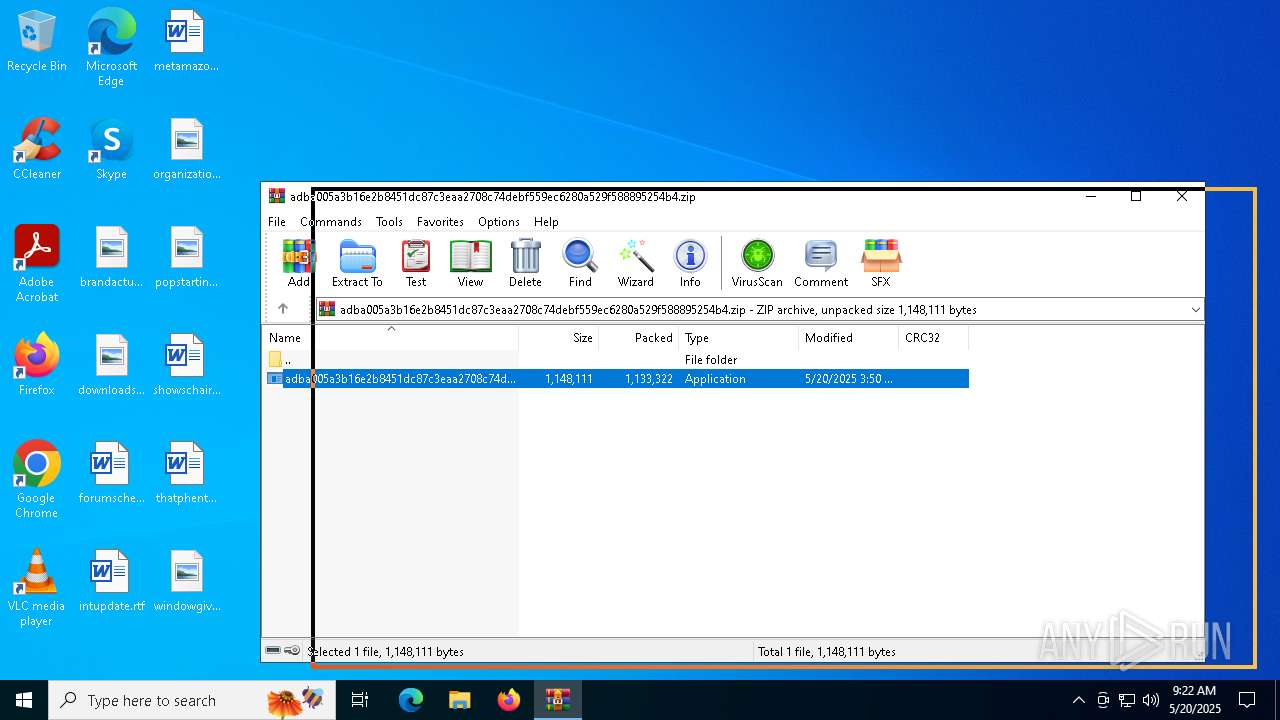
Task: Click WinRAR taskbar button
Action: (557, 700)
